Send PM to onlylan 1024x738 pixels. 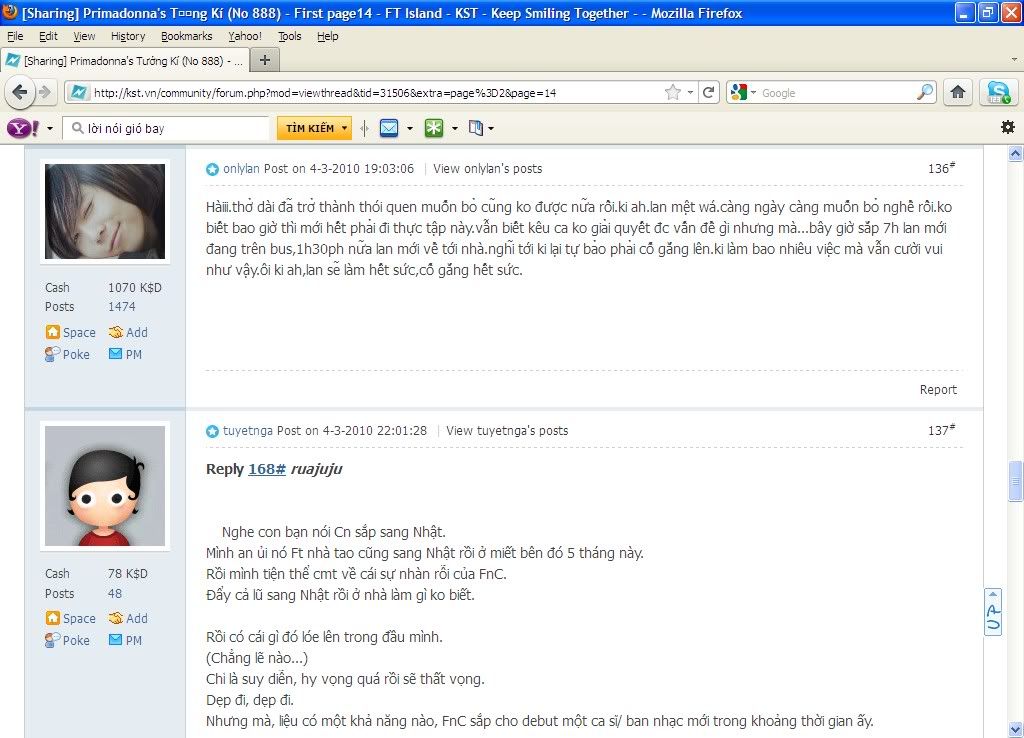point(125,354)
